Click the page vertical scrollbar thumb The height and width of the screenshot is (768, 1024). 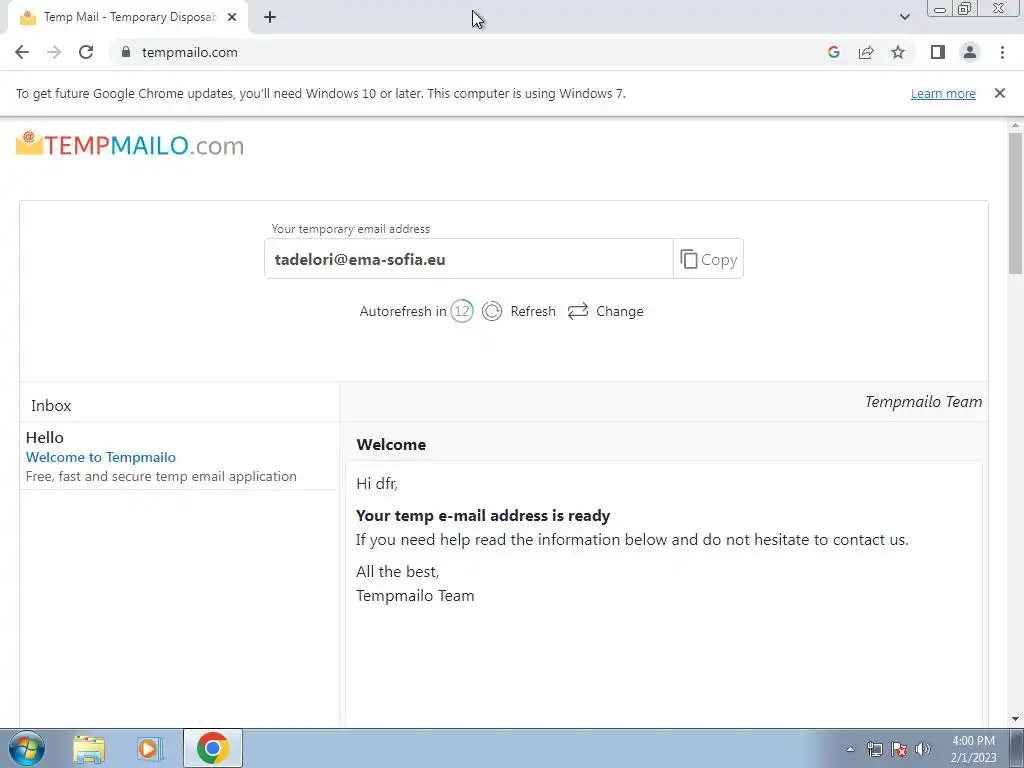[1015, 203]
